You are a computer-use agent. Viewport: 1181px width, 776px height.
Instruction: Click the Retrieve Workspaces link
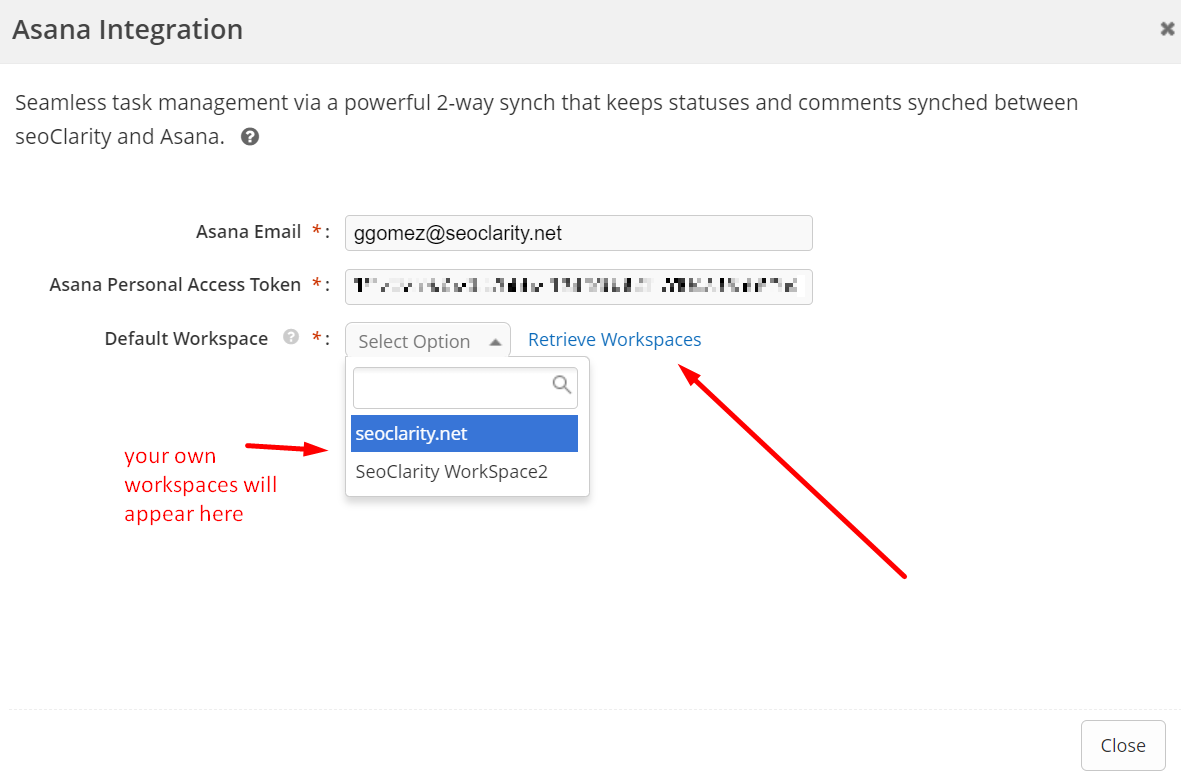[x=614, y=339]
